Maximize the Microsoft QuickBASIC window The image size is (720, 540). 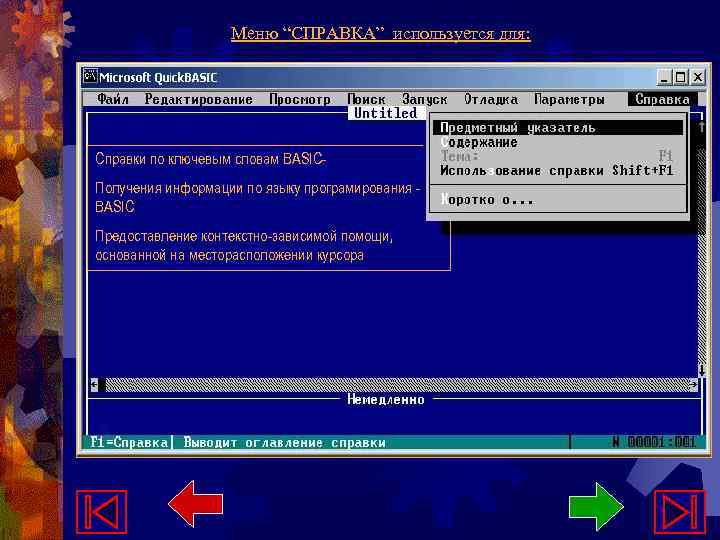(680, 77)
